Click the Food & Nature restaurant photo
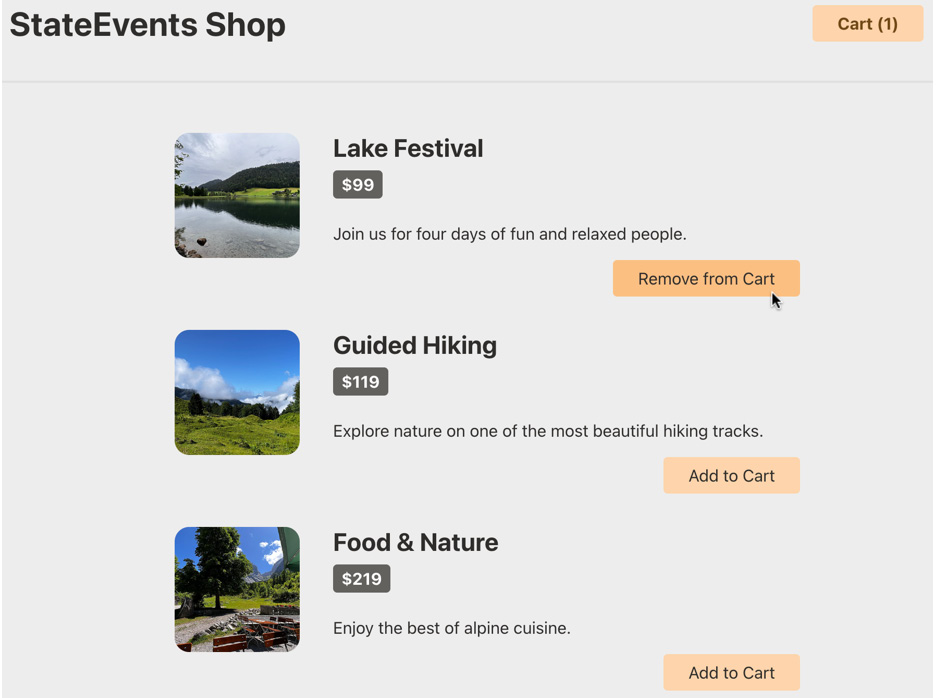Viewport: 936px width, 698px height. pyautogui.click(x=237, y=590)
